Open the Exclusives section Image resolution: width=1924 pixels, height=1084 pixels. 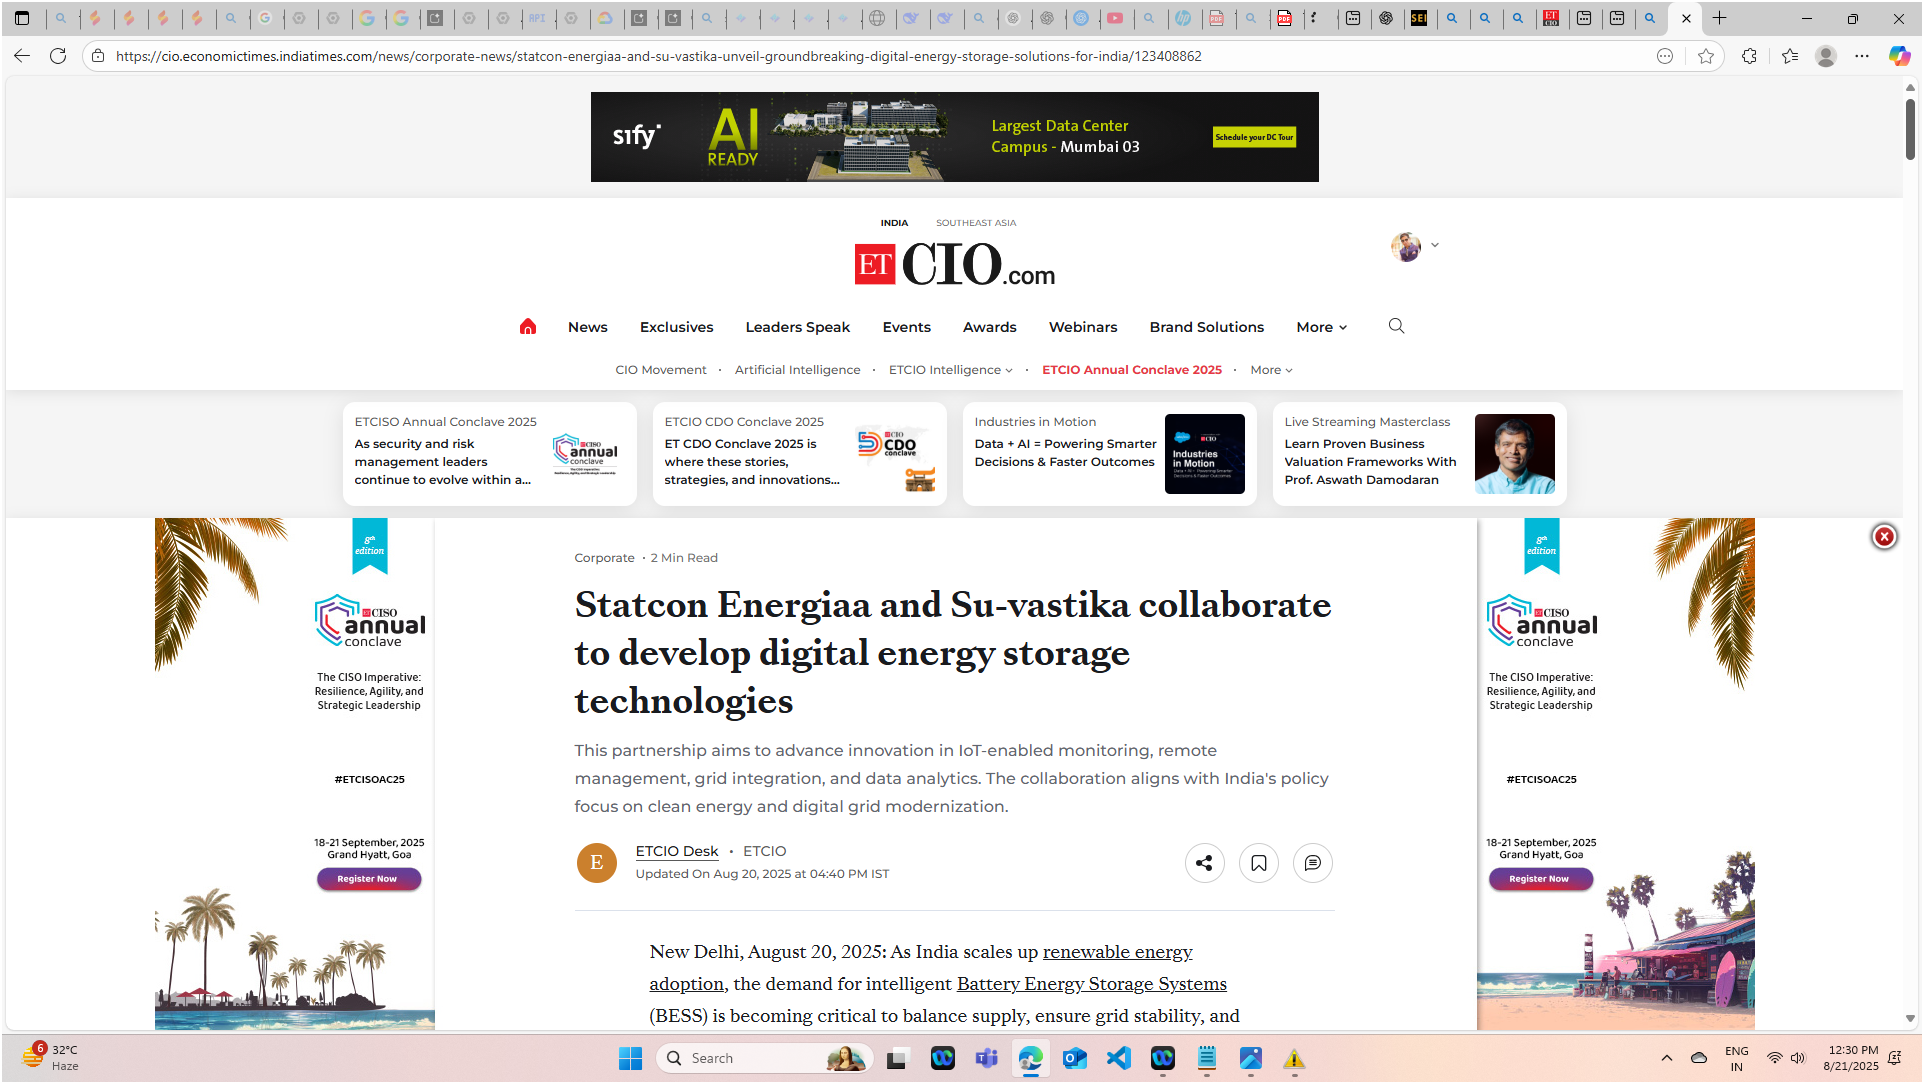point(677,327)
